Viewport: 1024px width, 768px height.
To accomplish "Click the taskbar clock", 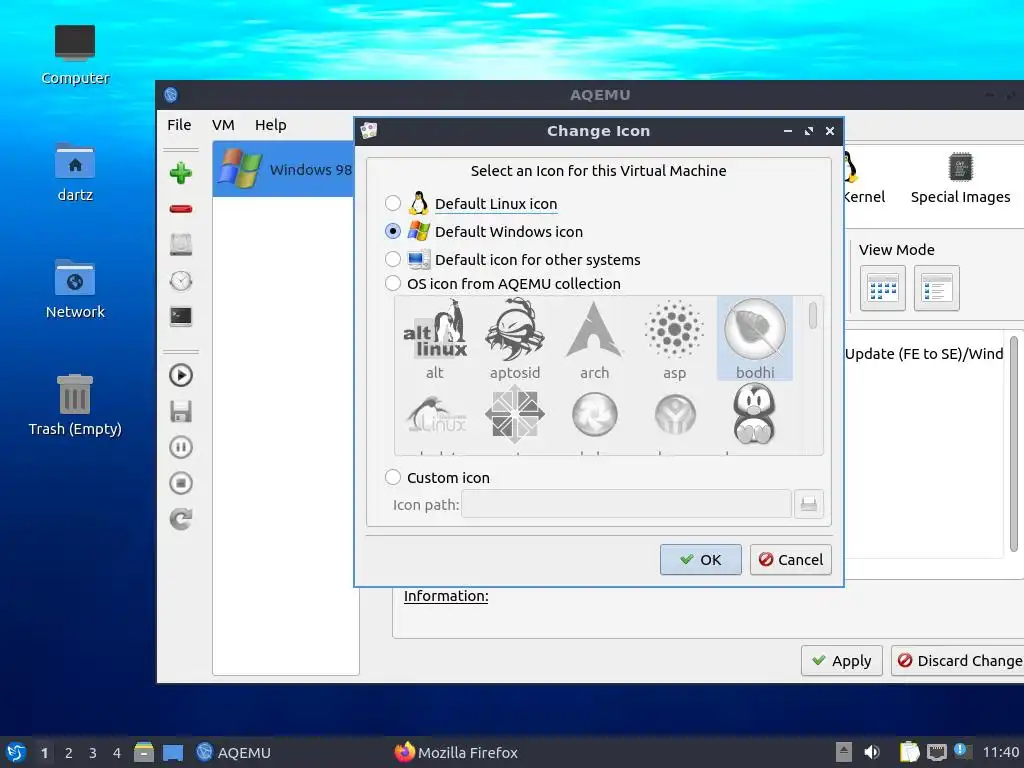I will tap(1000, 752).
